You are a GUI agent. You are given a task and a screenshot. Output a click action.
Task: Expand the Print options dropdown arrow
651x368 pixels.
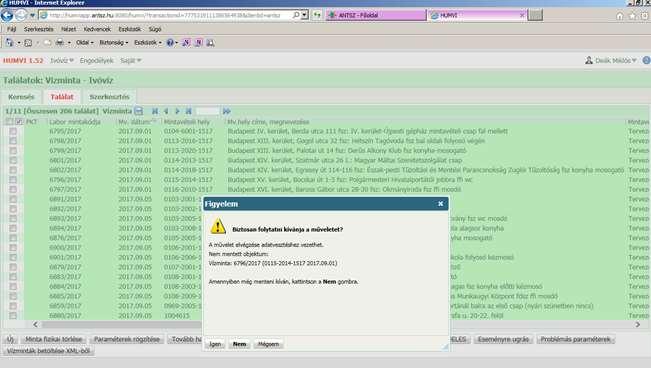69,42
